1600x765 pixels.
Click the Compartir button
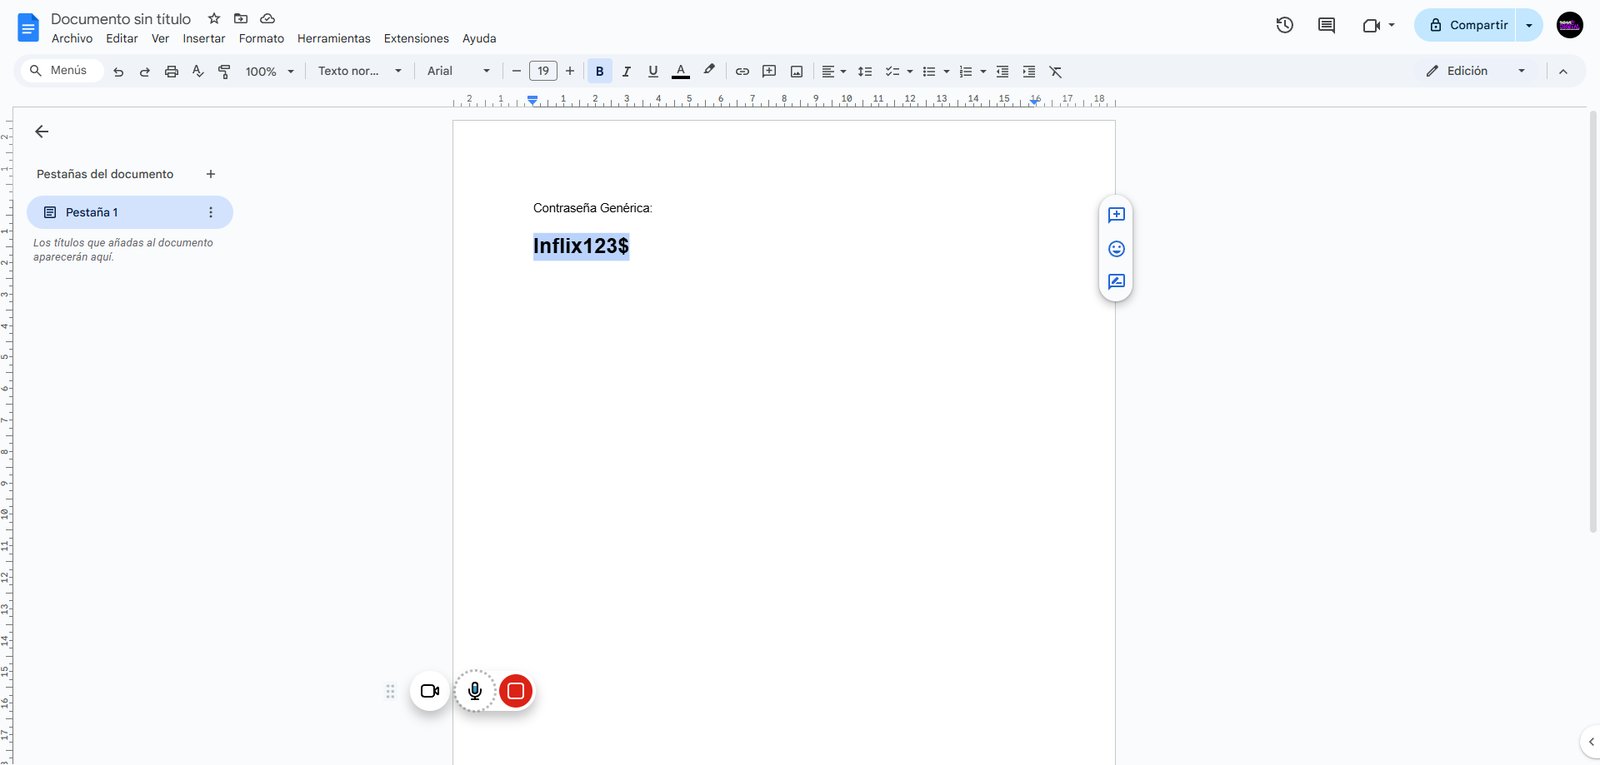1466,25
